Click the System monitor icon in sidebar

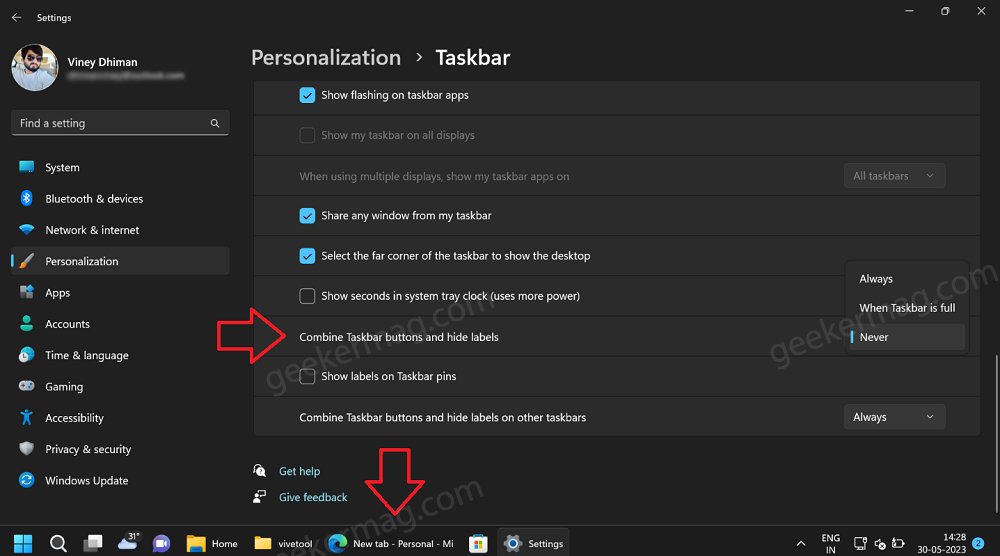tap(26, 167)
